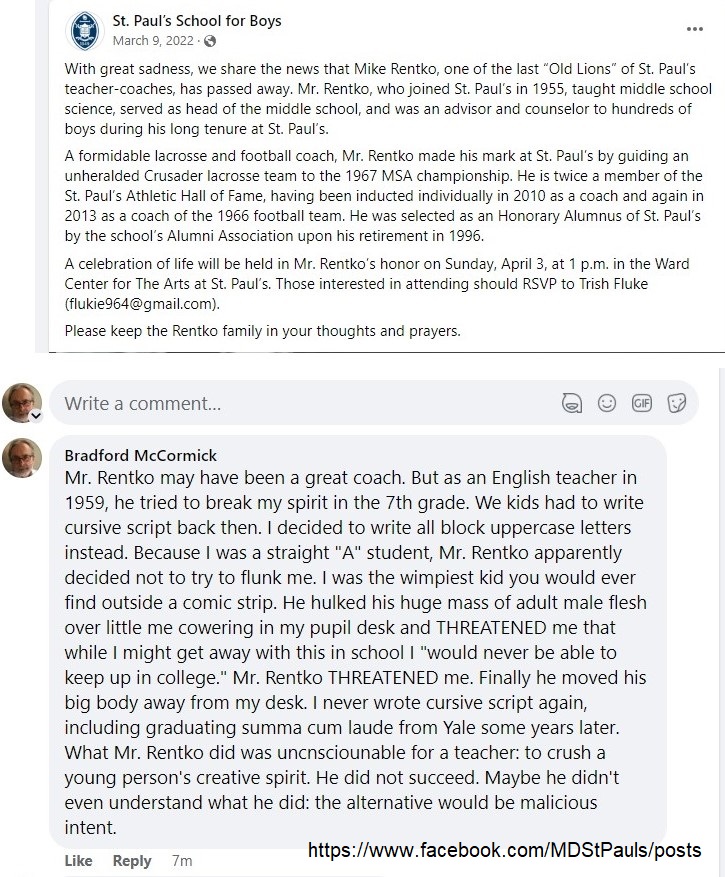Add a GIF to the comment

pos(642,403)
